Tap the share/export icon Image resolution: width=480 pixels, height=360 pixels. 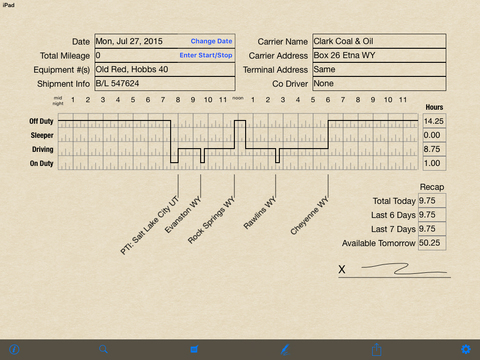click(x=376, y=349)
